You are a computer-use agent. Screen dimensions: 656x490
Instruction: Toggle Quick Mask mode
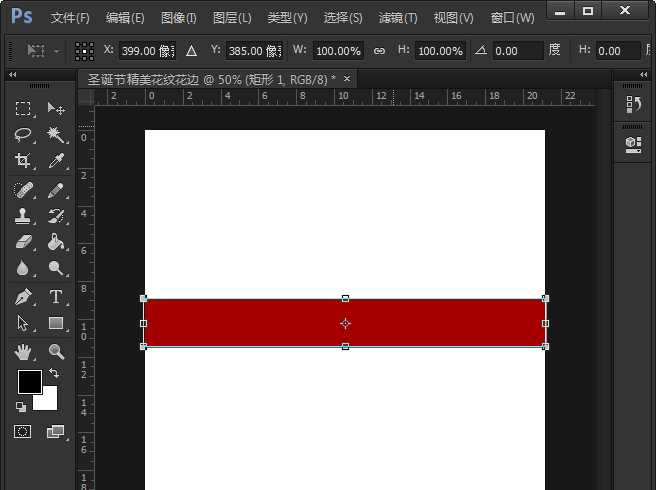(23, 432)
